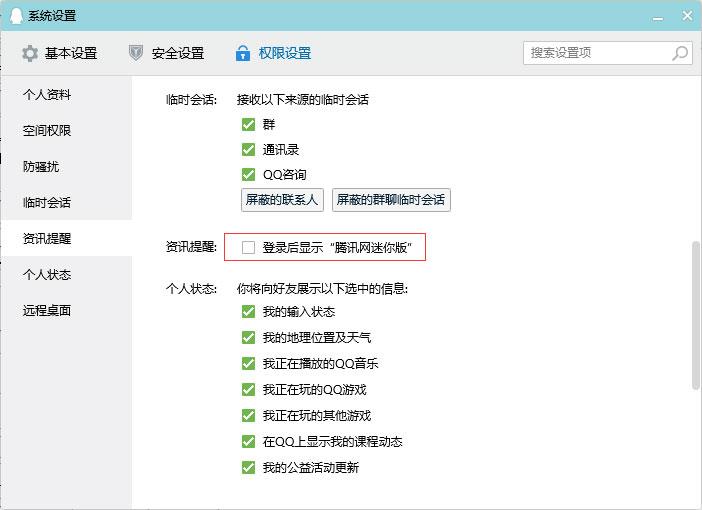Go to 远程桌面 in the sidebar
The width and height of the screenshot is (702, 510).
click(66, 310)
